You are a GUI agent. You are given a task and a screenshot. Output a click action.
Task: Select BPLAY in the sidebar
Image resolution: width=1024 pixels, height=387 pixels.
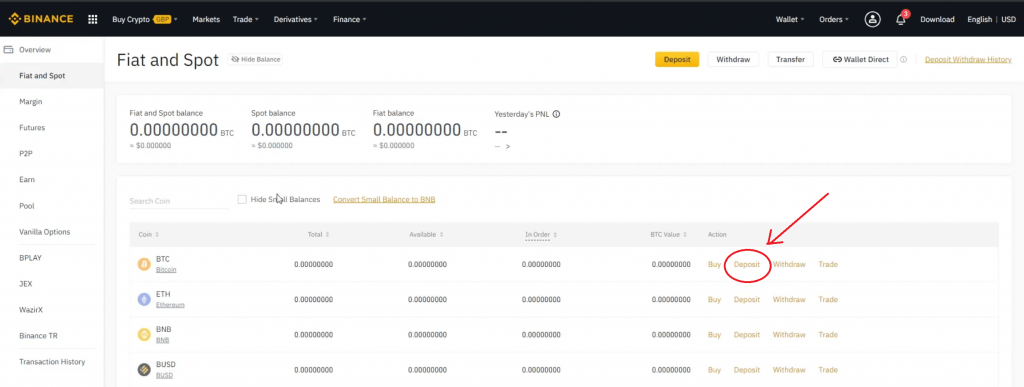coord(30,258)
